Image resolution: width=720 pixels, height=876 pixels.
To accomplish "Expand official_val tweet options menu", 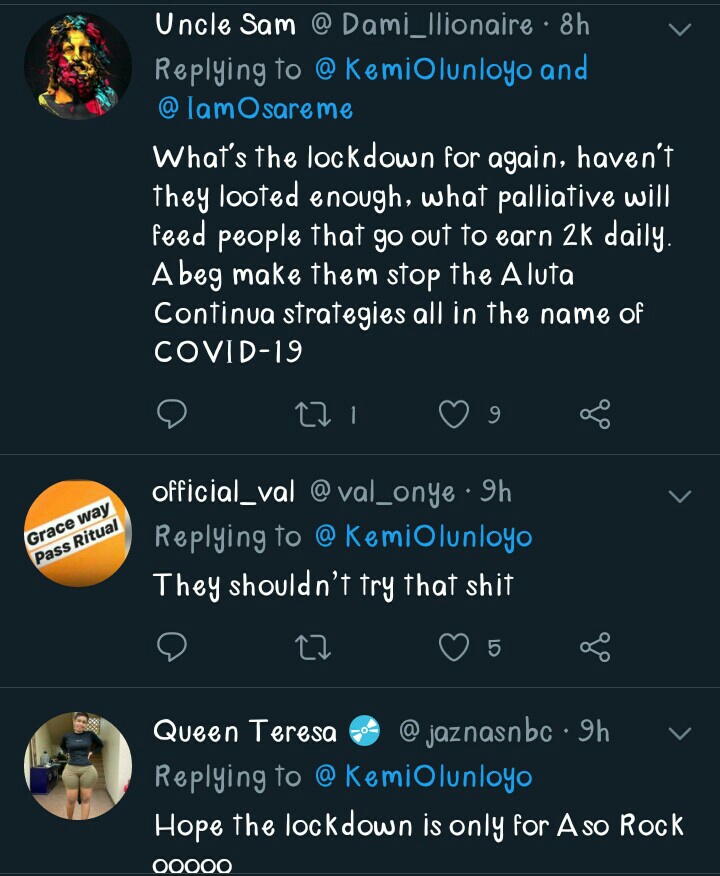I will 679,495.
